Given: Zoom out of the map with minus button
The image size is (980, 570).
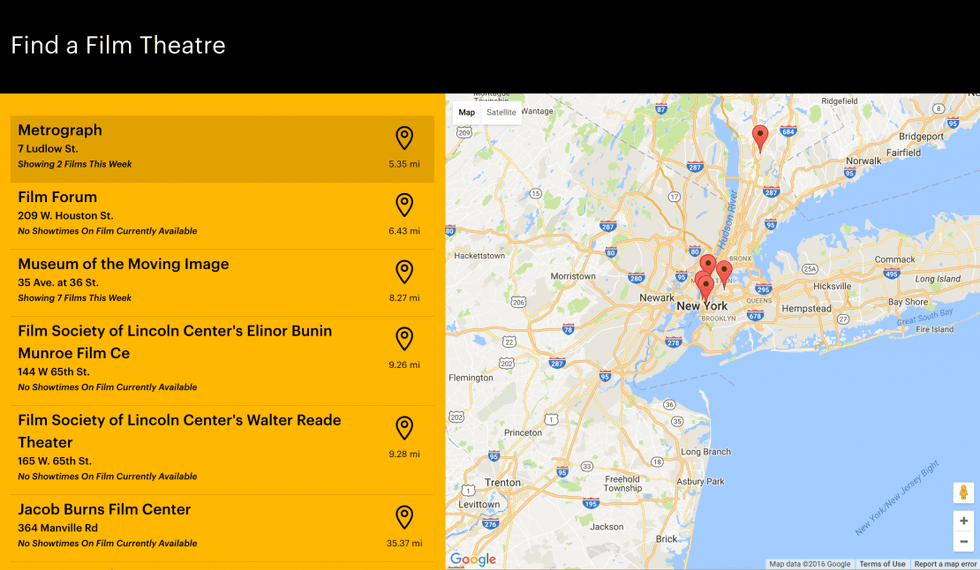Looking at the screenshot, I should point(963,541).
